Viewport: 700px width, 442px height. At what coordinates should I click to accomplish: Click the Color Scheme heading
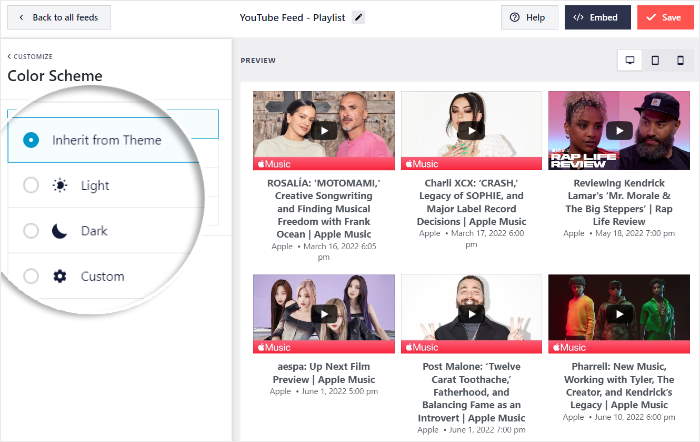(55, 75)
